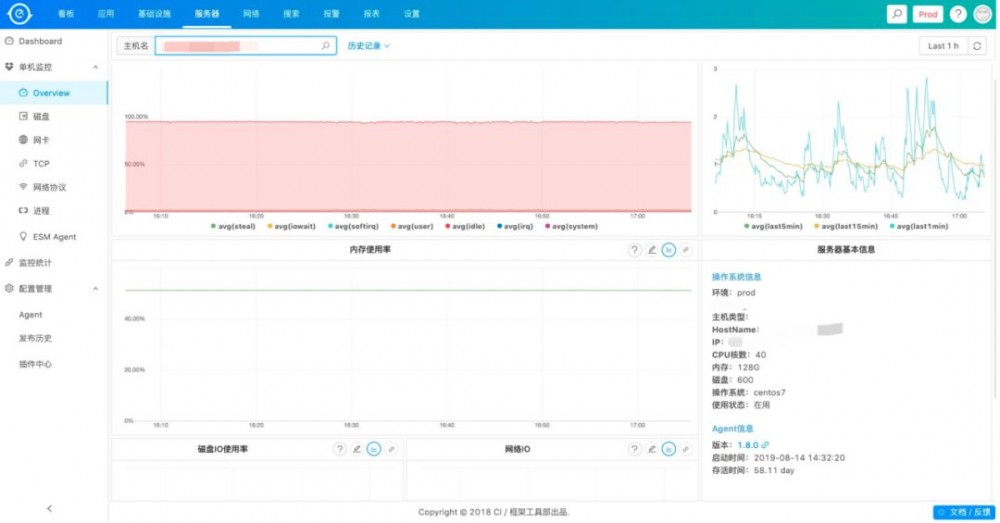The width and height of the screenshot is (1000, 523).
Task: Switch to the 应用 top tab
Action: (106, 13)
